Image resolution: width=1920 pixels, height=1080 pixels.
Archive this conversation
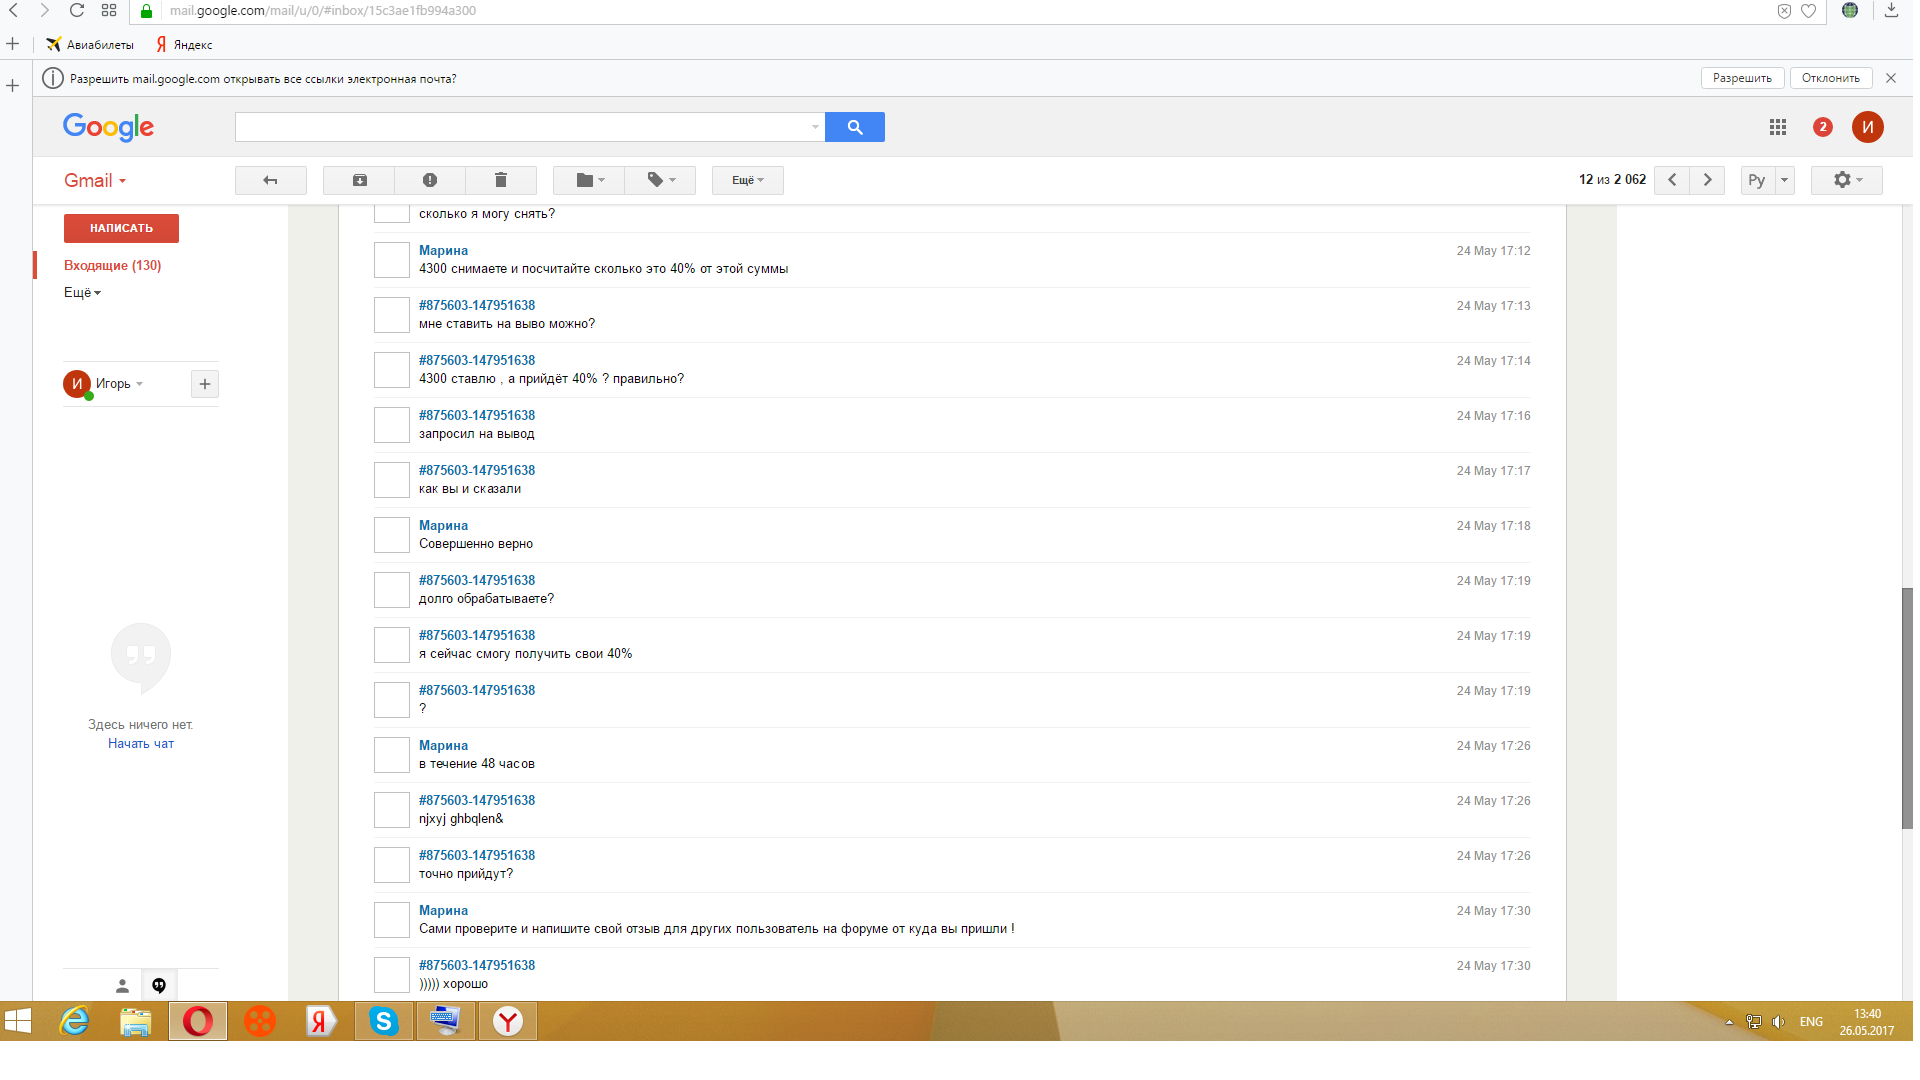point(359,180)
